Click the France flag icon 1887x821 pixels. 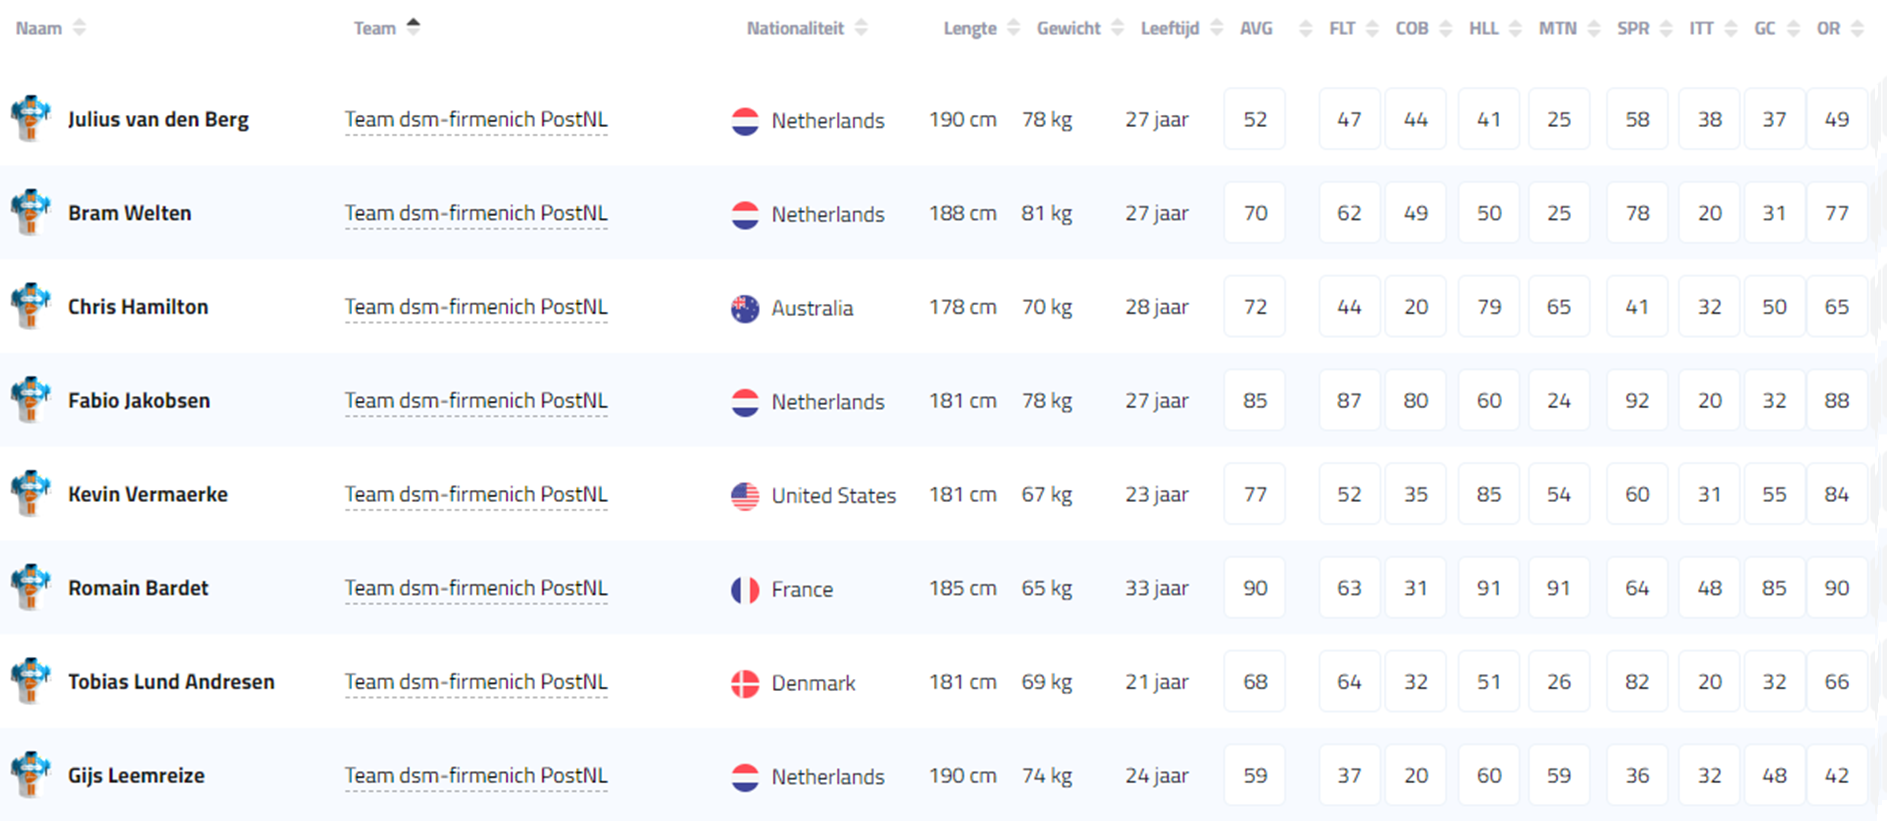click(x=745, y=589)
